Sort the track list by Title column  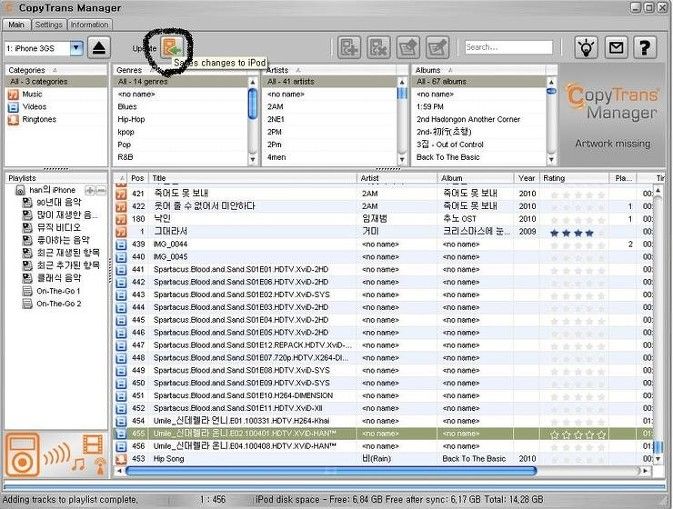pos(252,178)
